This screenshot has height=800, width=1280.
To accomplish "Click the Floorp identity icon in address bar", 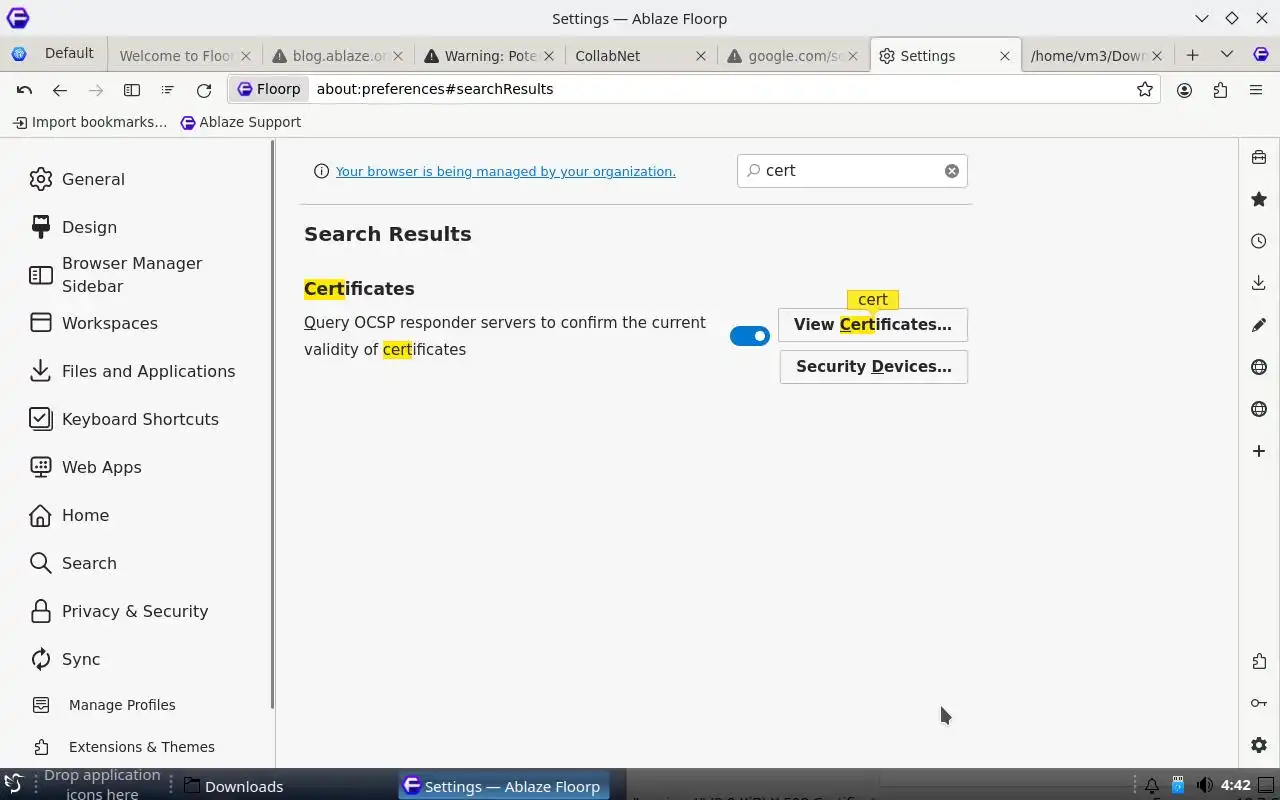I will tap(269, 89).
